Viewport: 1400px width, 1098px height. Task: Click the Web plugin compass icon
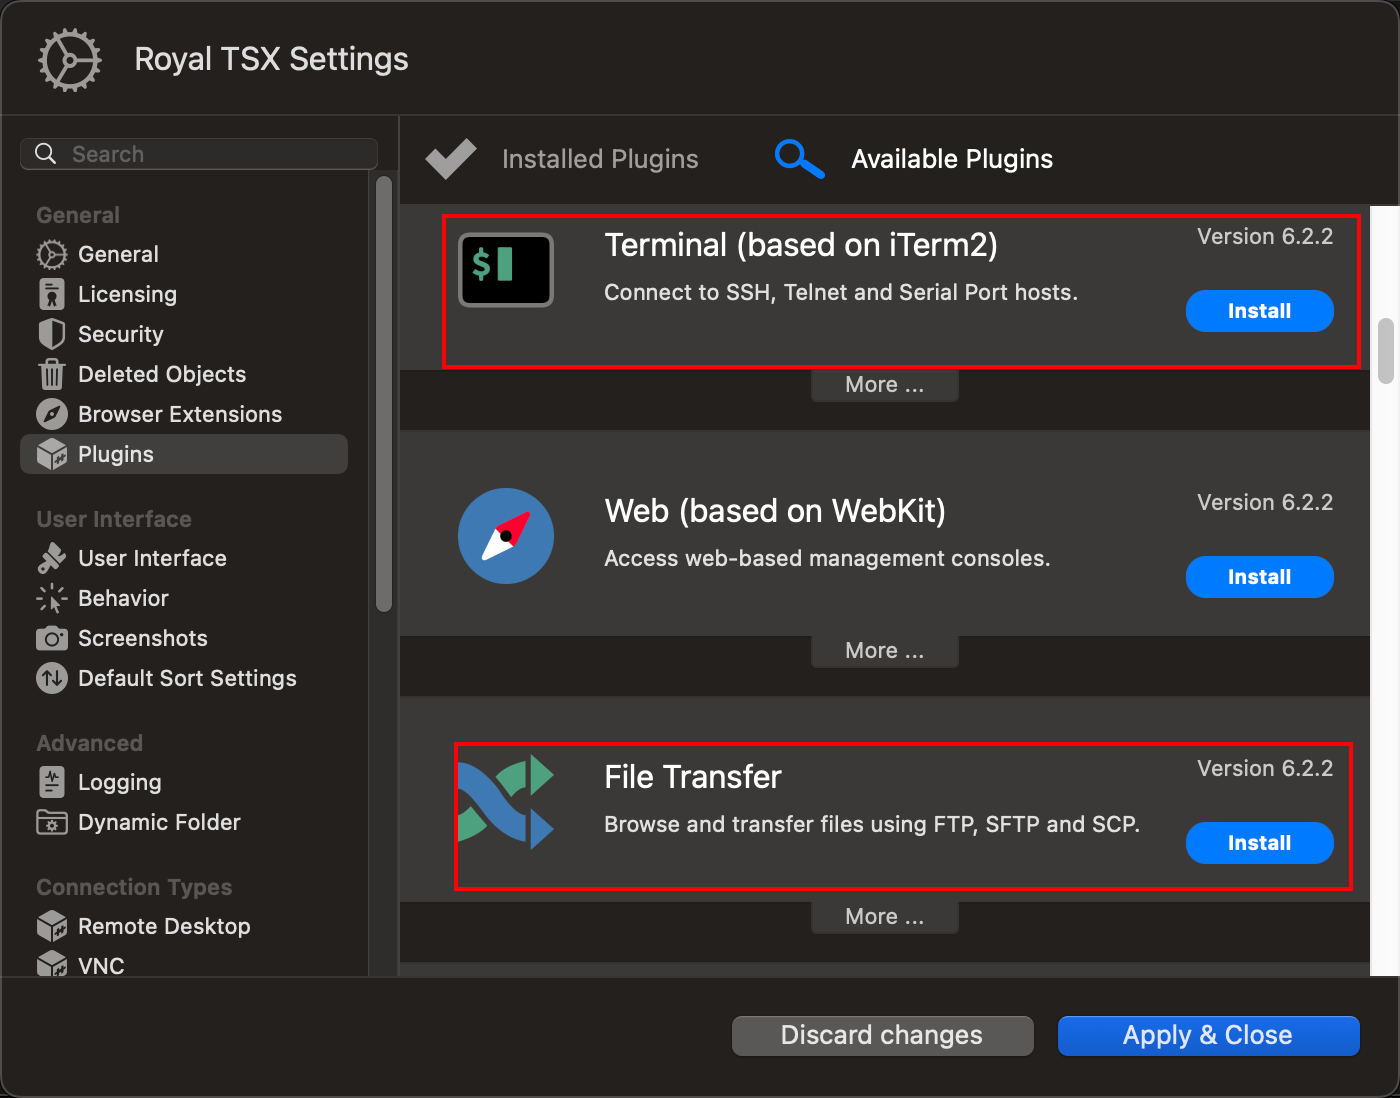pos(505,536)
